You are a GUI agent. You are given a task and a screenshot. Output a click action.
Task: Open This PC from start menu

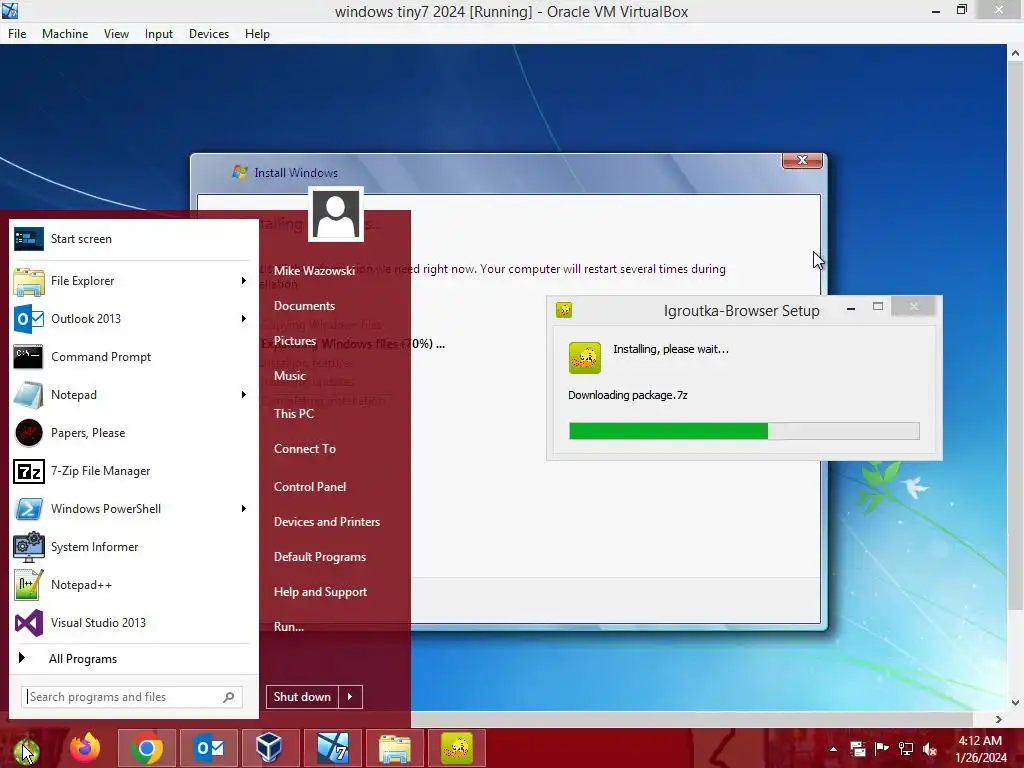pos(294,413)
